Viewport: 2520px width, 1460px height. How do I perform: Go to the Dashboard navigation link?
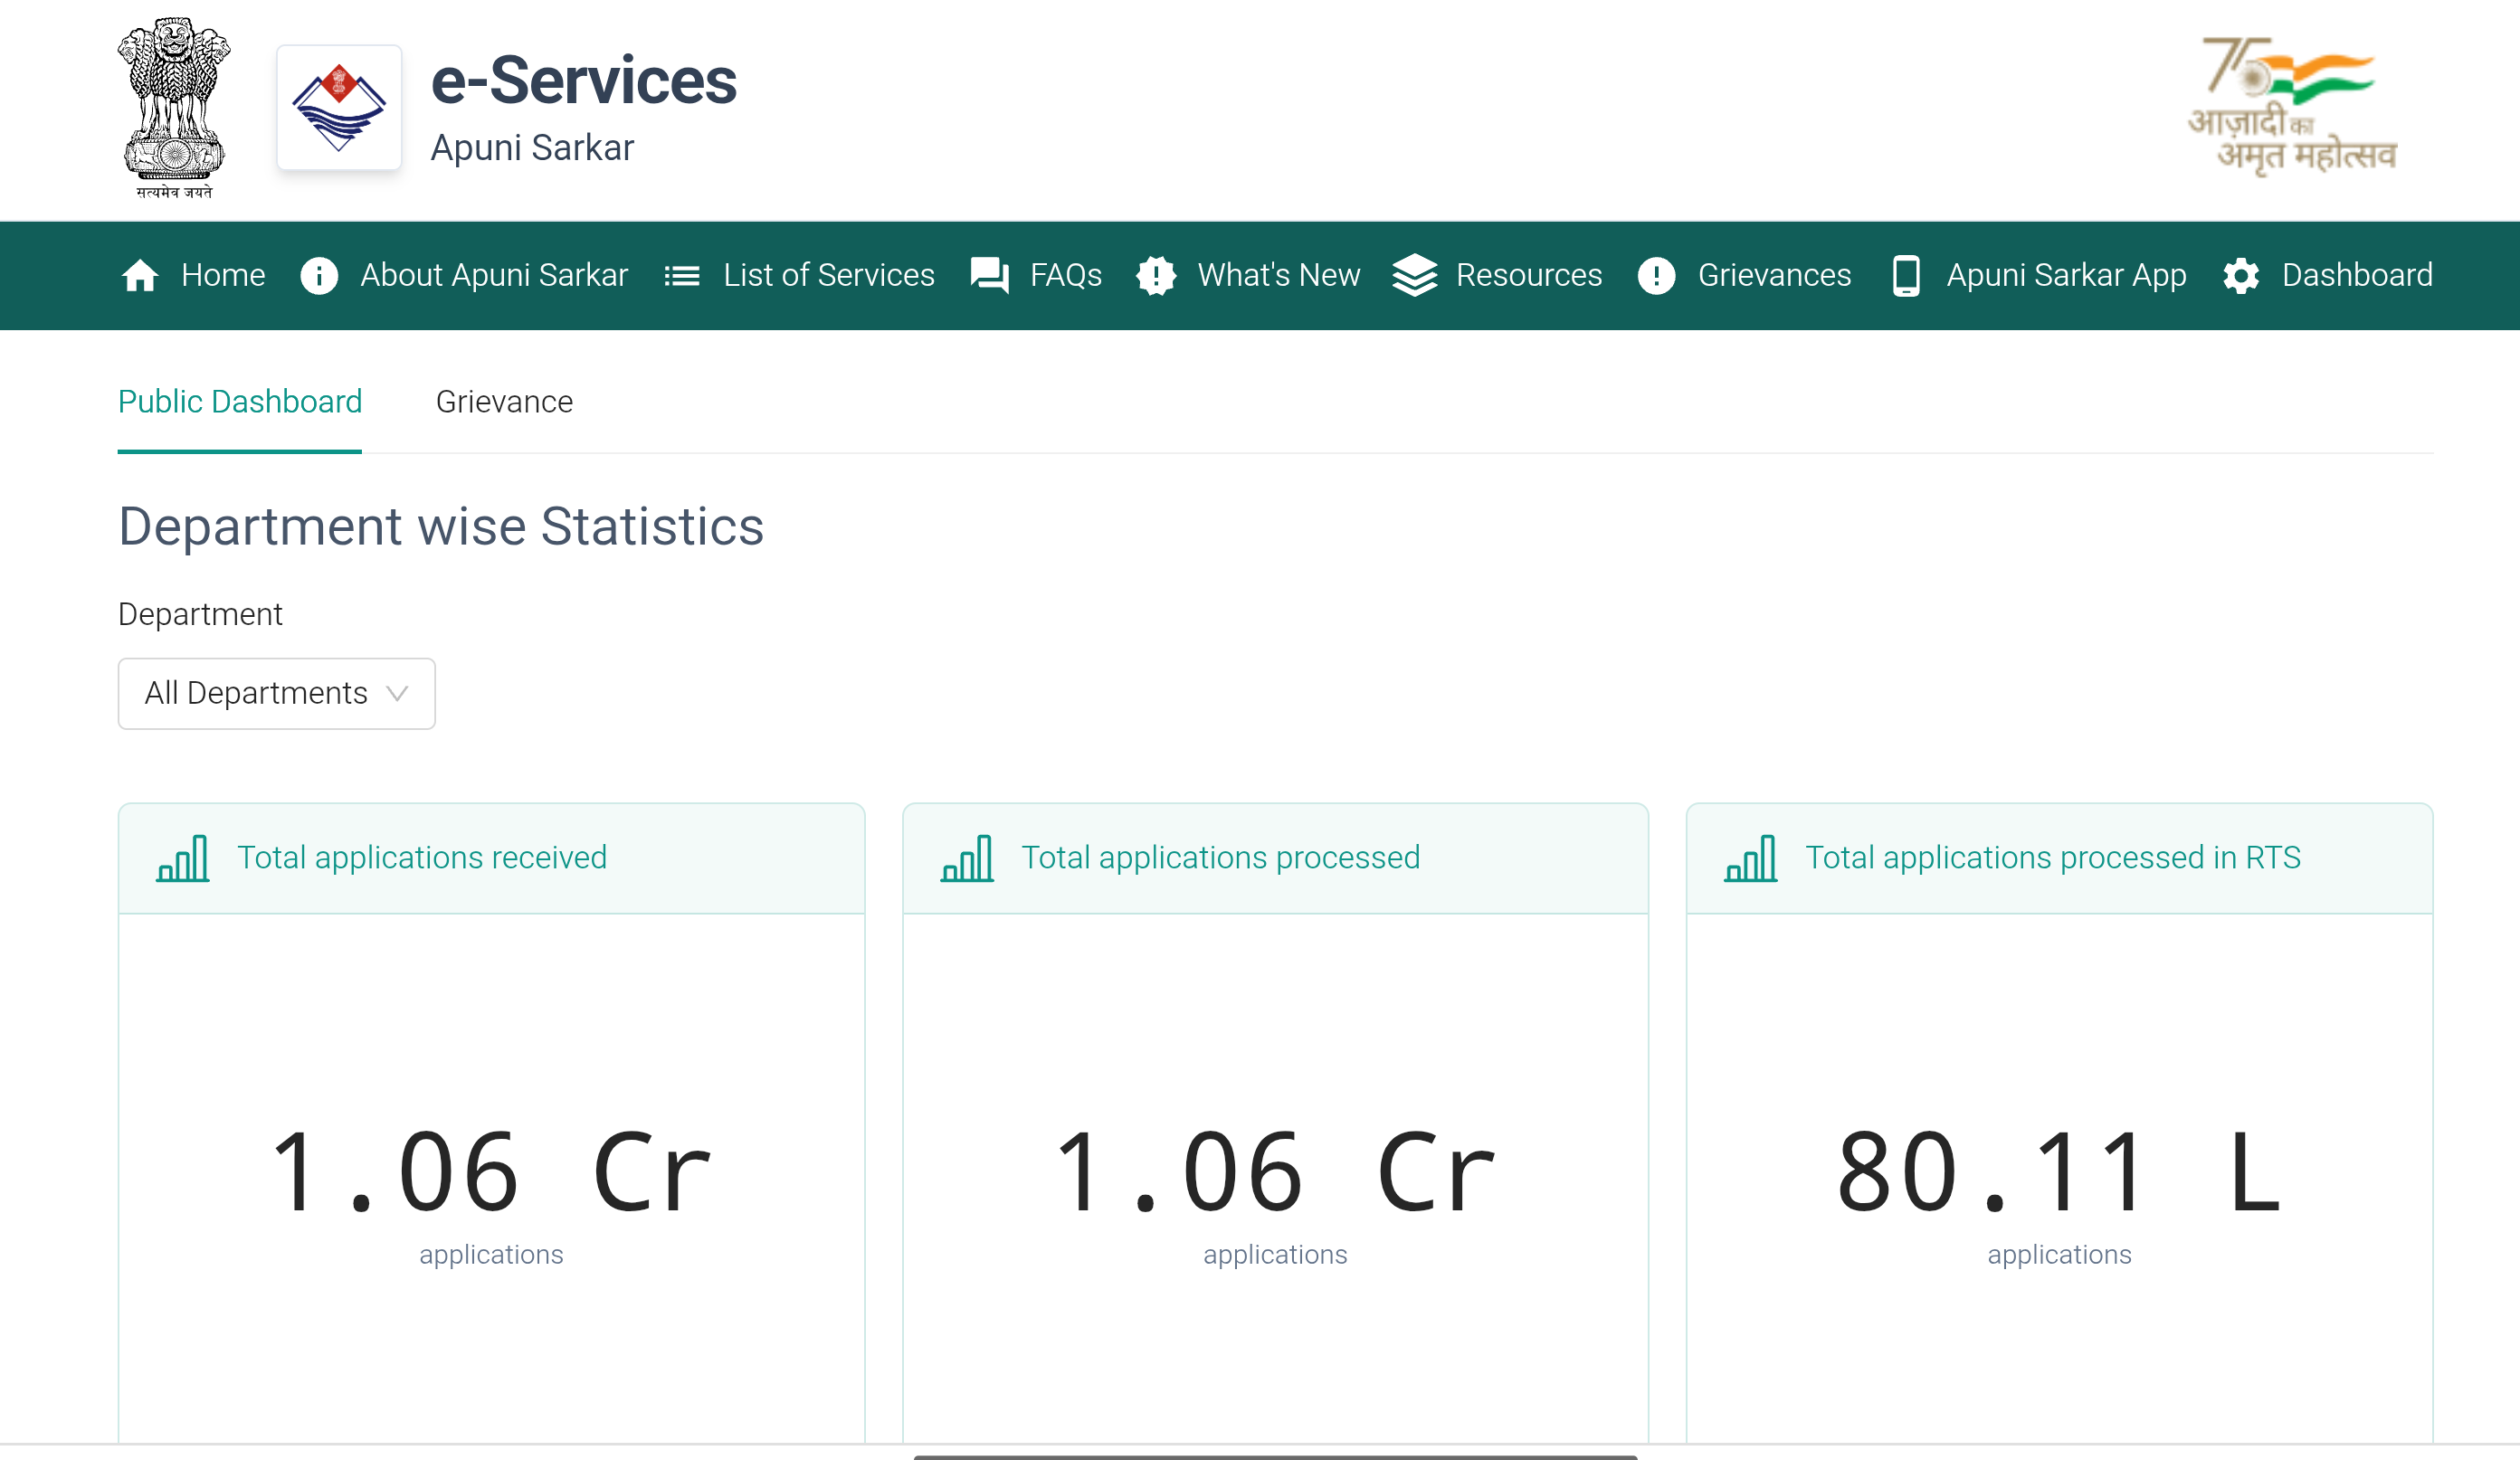pos(2356,275)
